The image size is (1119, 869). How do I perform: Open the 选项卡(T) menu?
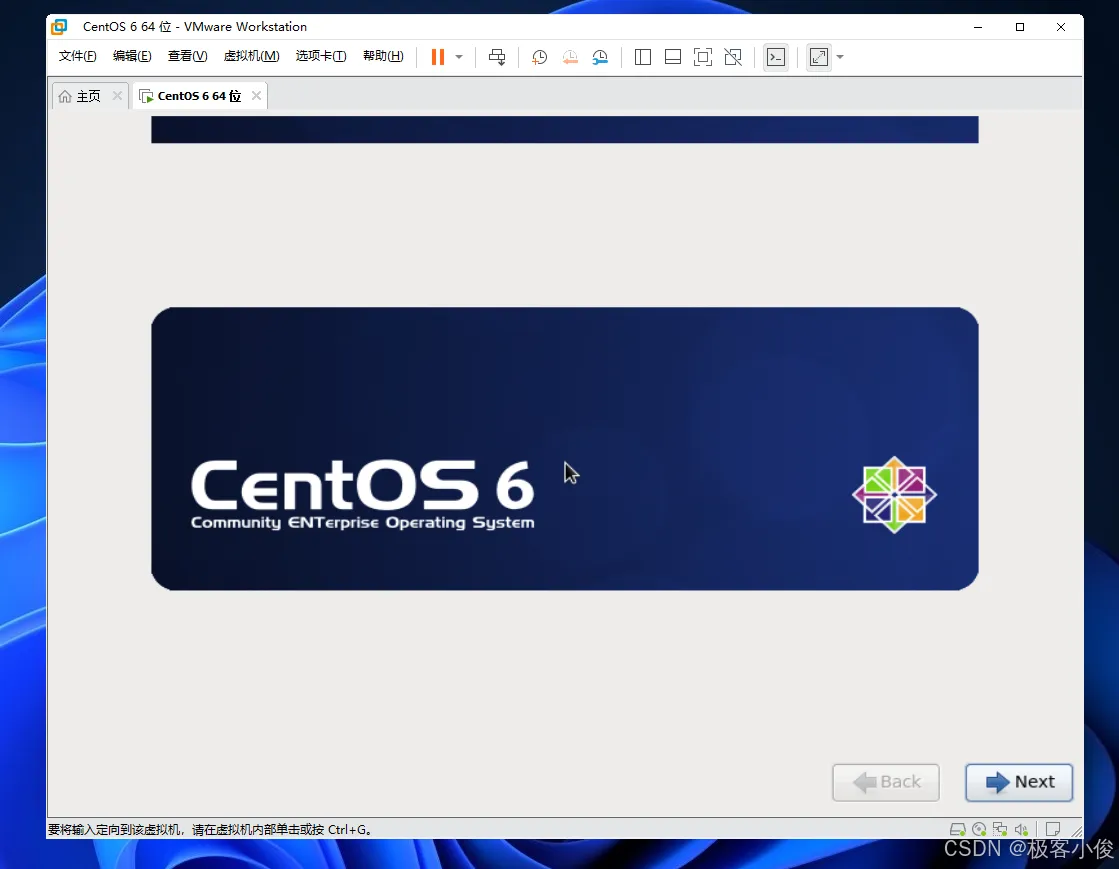[320, 56]
